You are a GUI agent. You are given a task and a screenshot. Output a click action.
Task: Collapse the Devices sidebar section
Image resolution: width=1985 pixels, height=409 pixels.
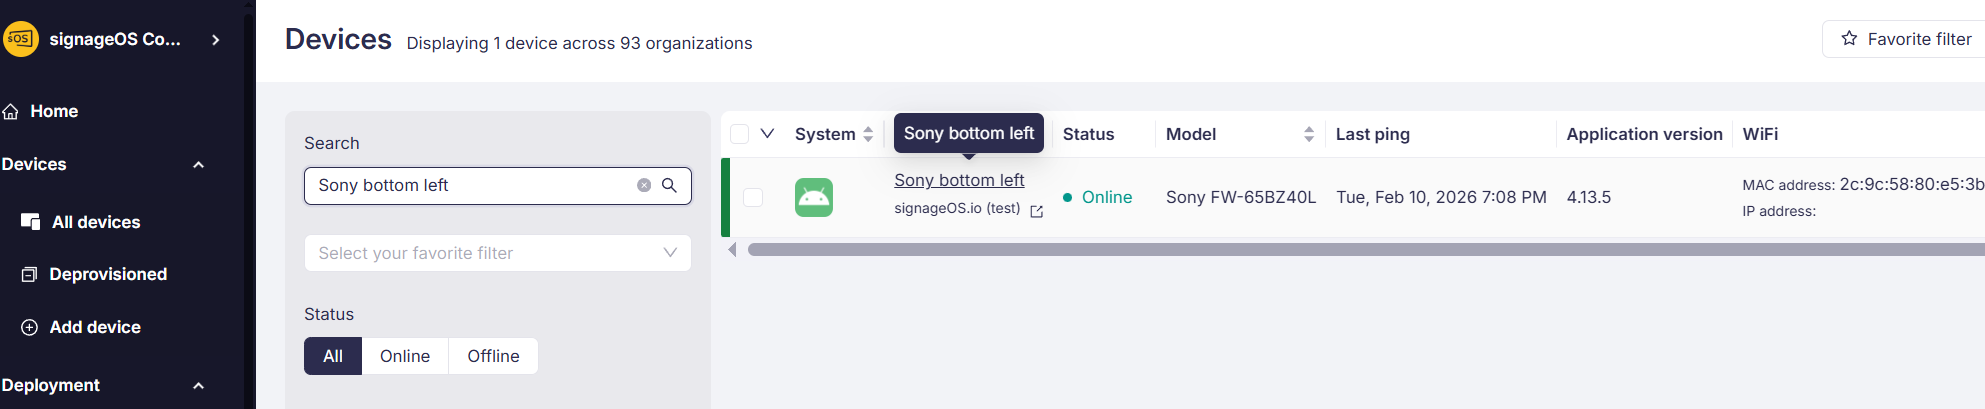(198, 165)
